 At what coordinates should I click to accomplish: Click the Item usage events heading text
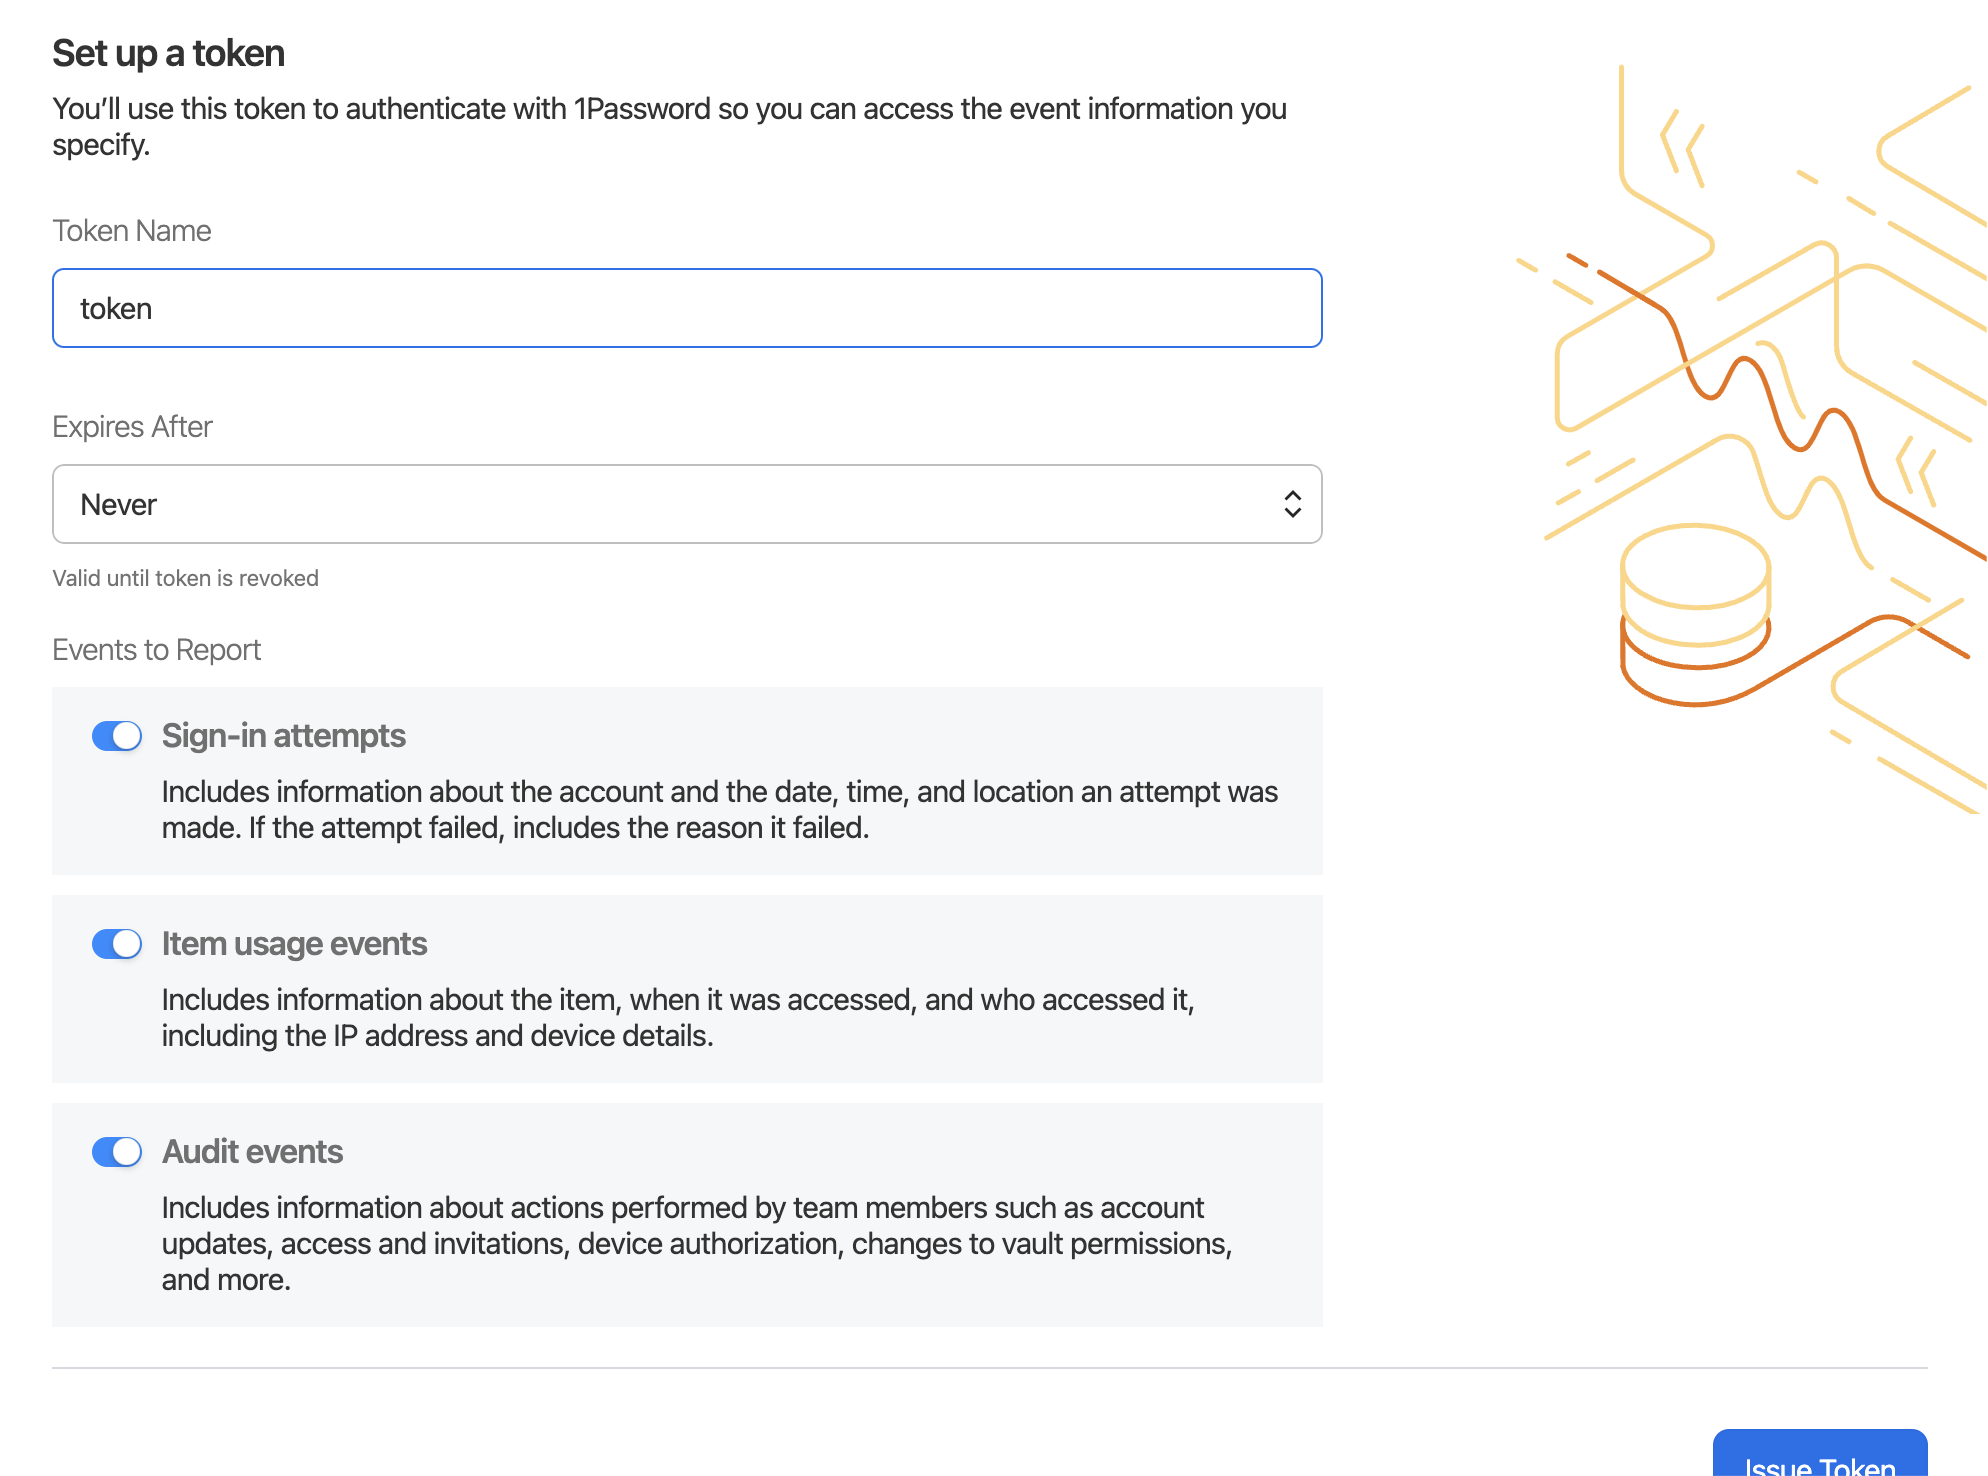tap(294, 944)
